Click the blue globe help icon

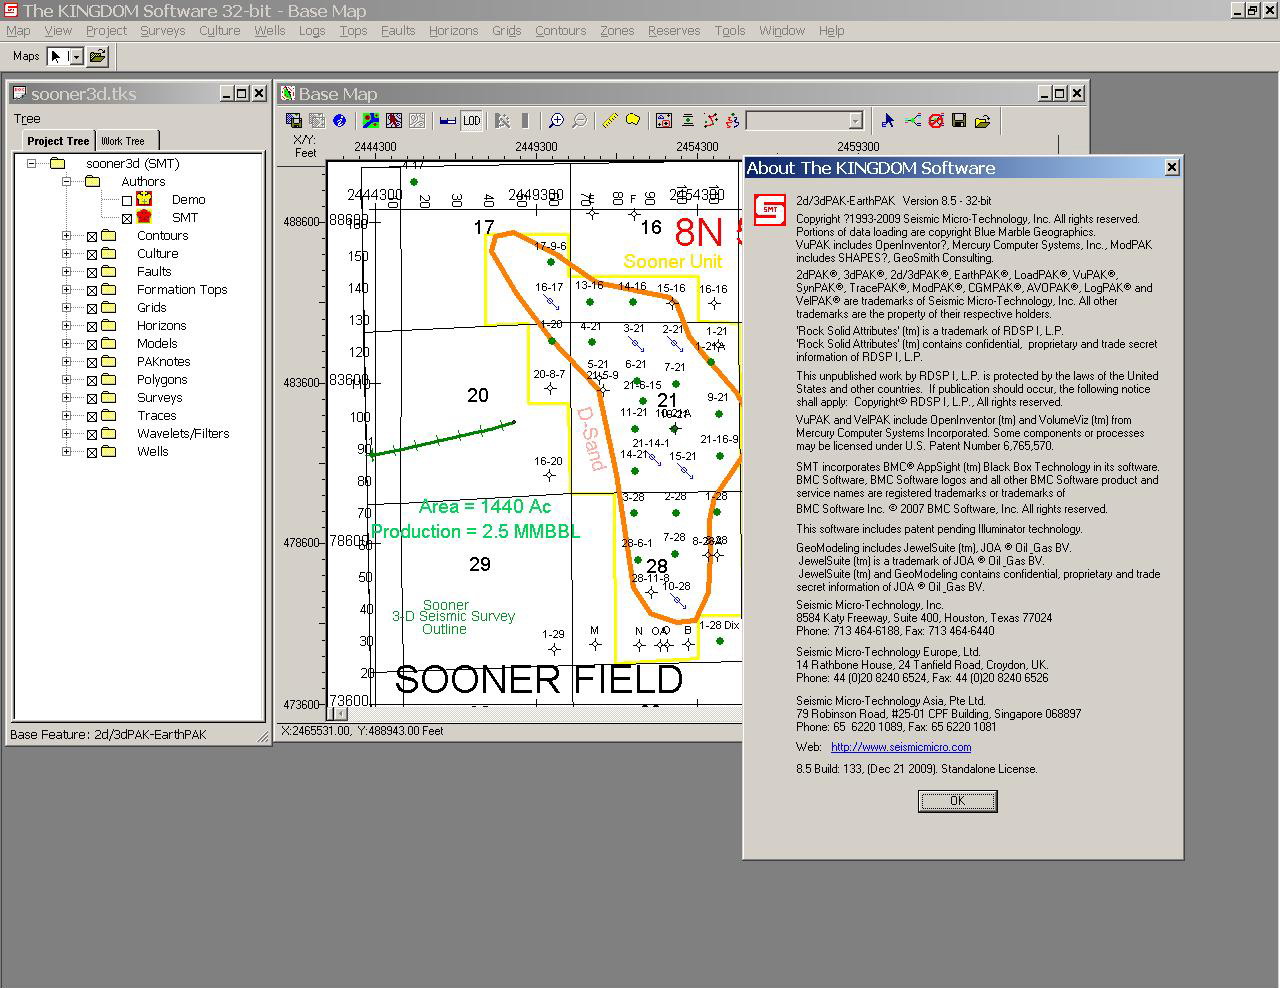coord(340,121)
